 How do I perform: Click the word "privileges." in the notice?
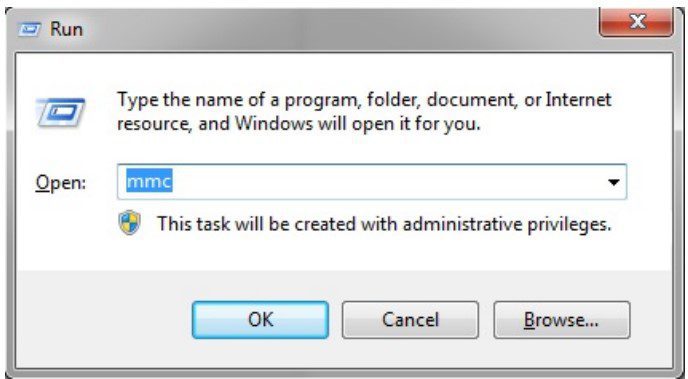click(x=569, y=225)
